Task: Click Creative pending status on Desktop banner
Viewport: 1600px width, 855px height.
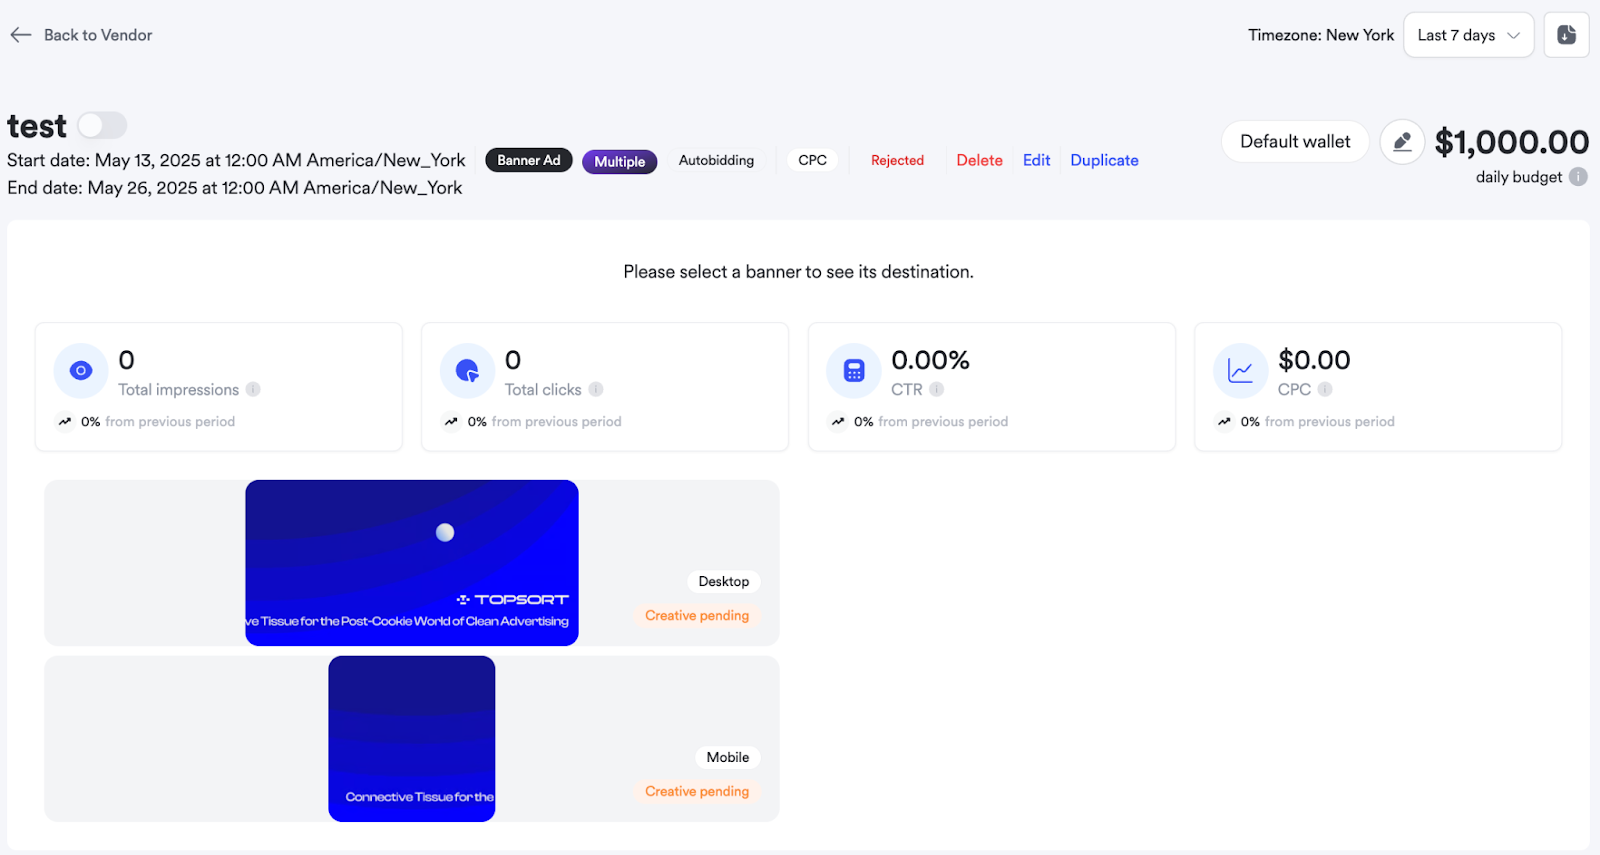Action: tap(697, 615)
